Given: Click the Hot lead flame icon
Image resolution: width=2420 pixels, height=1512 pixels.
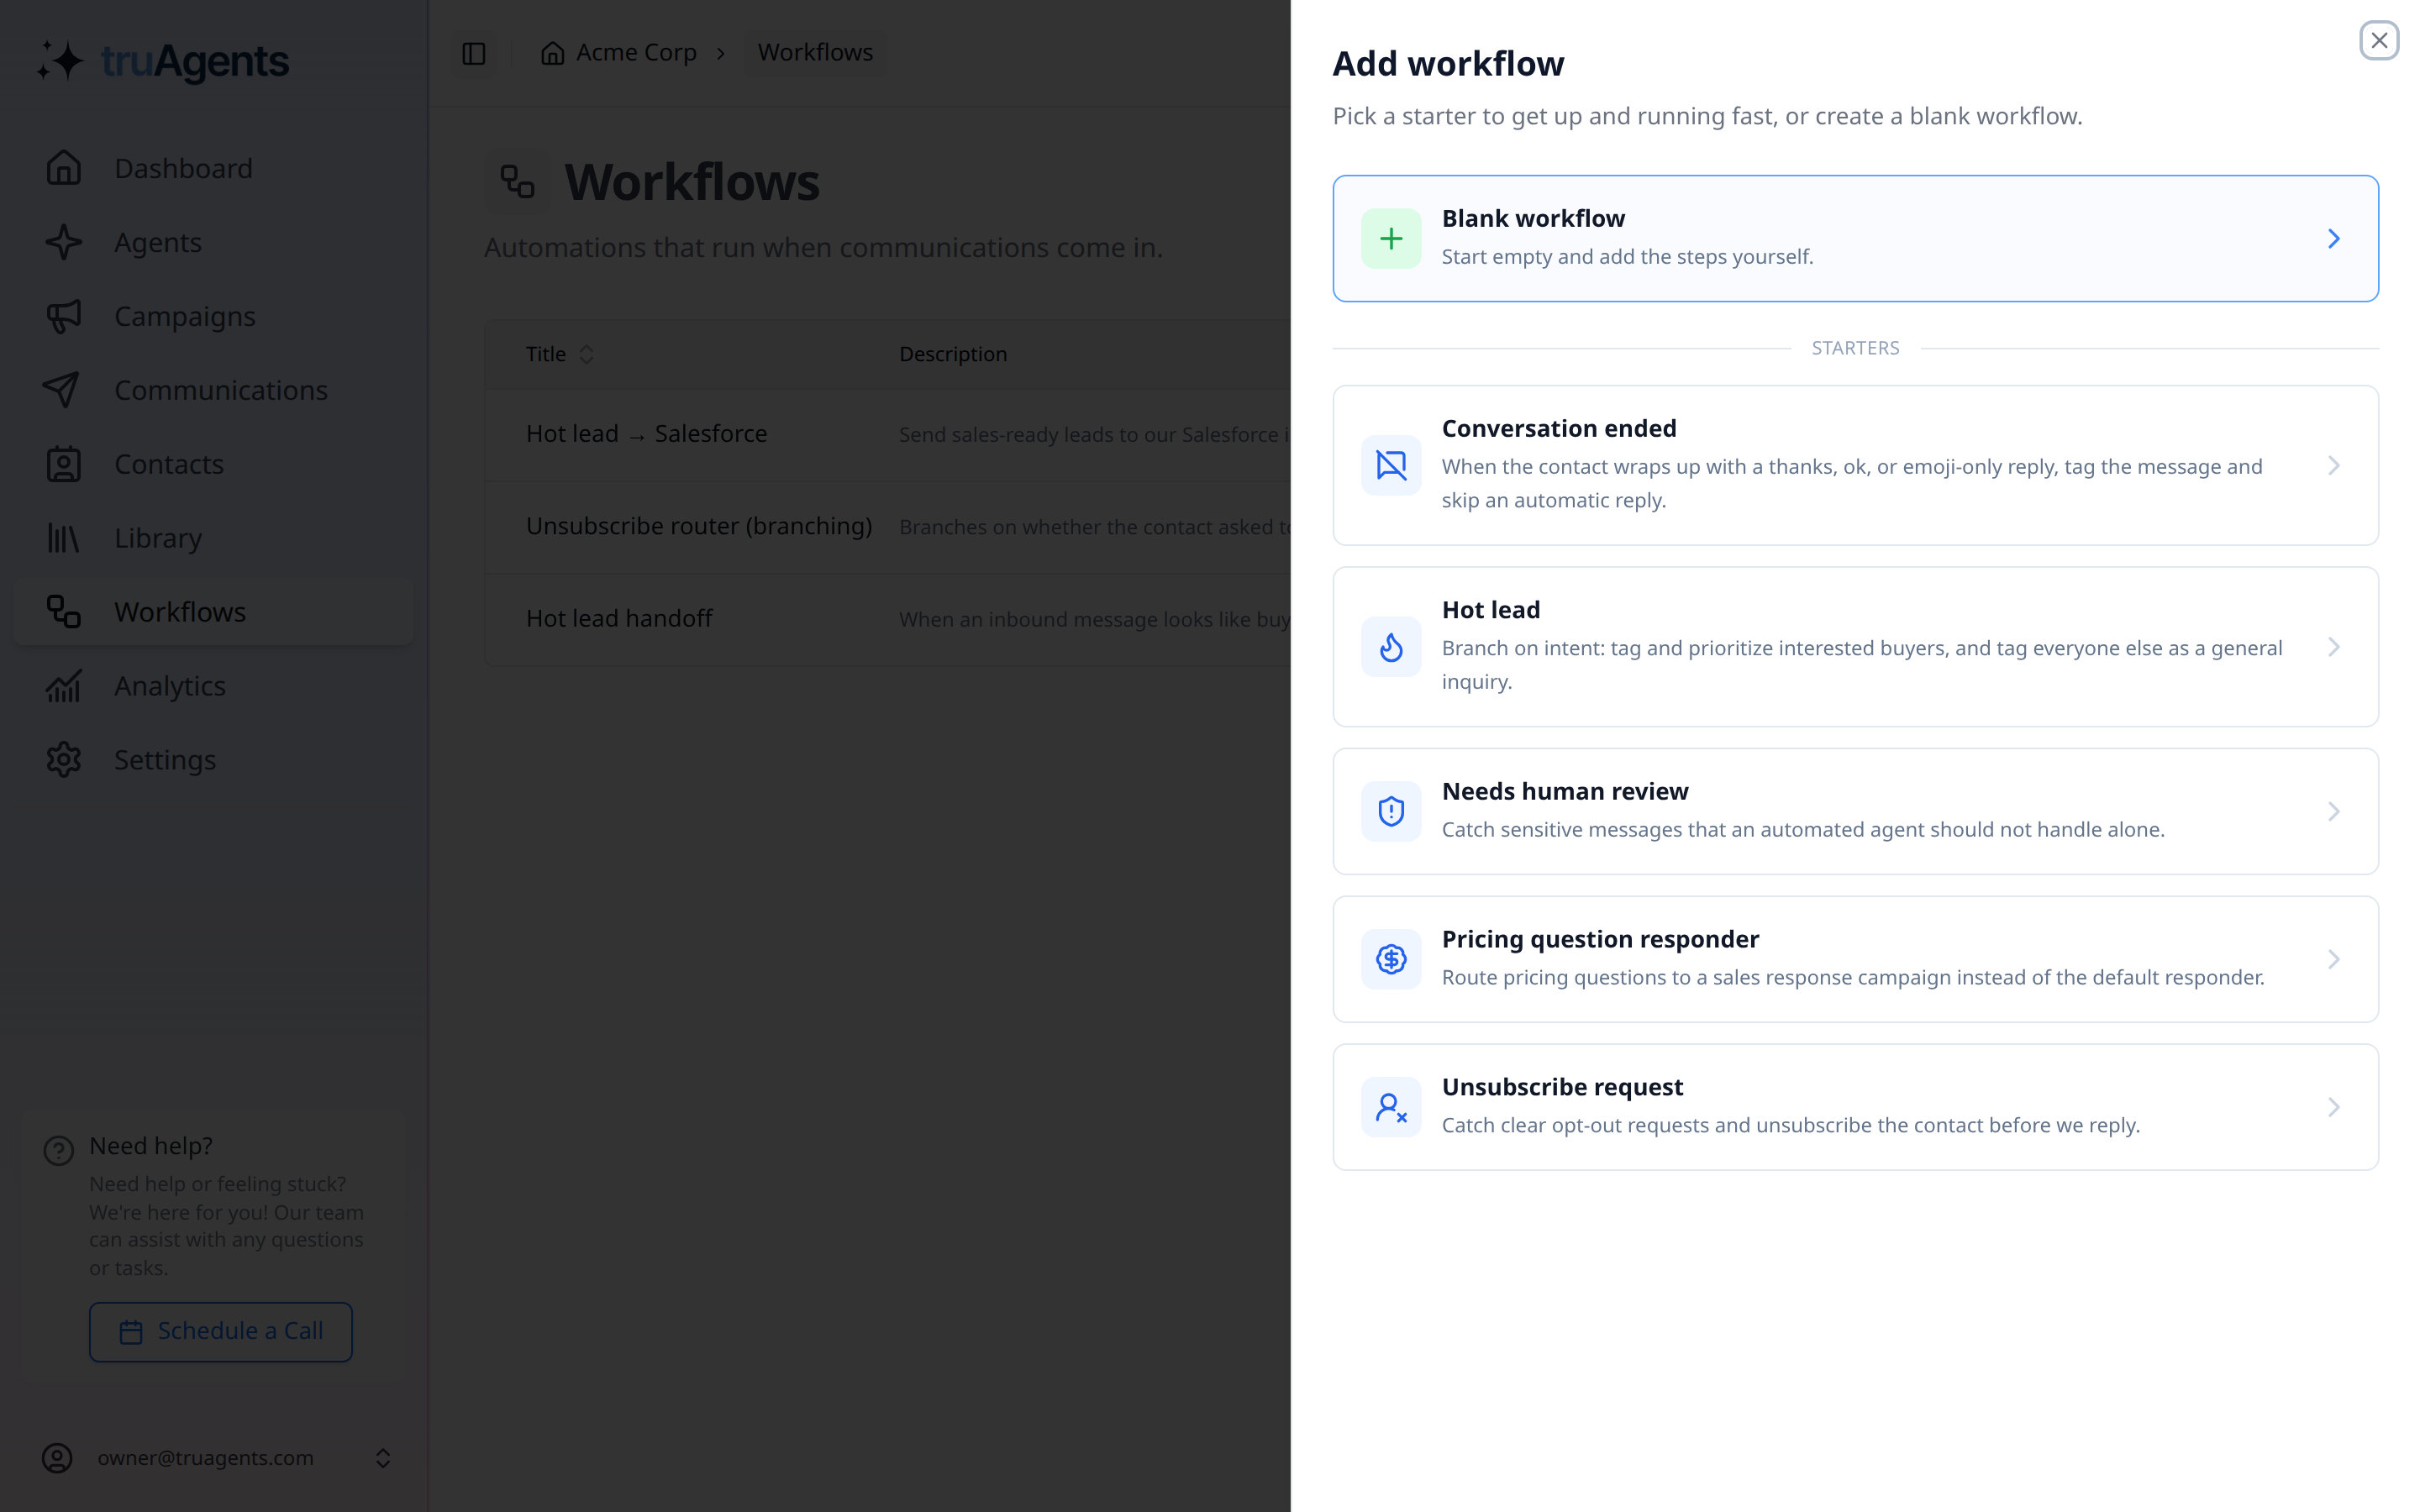Looking at the screenshot, I should 1391,647.
